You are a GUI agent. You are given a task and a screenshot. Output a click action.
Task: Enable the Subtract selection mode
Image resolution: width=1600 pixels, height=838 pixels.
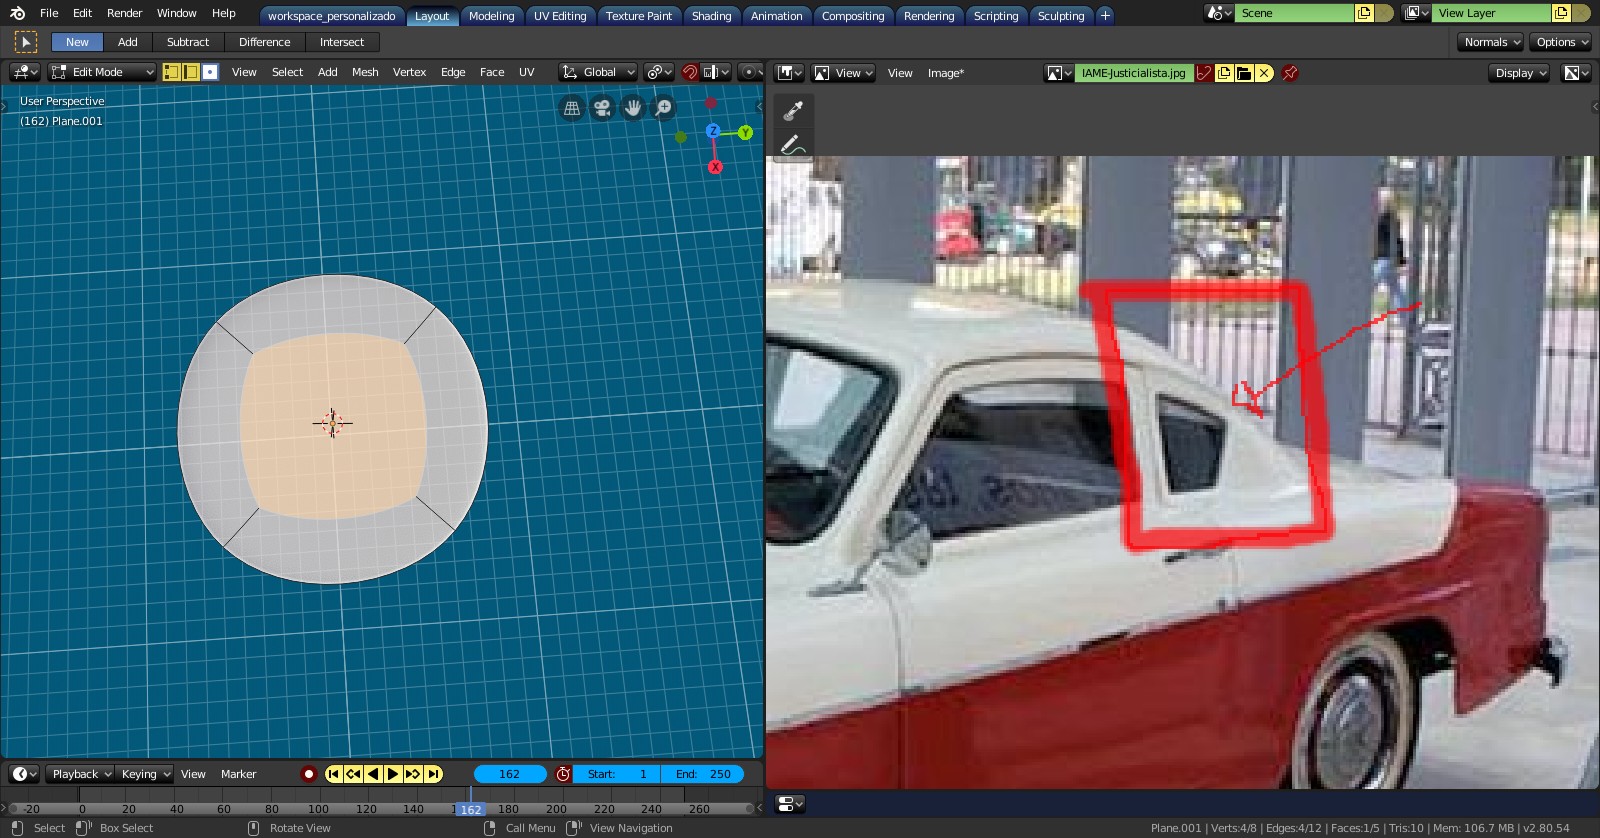188,42
